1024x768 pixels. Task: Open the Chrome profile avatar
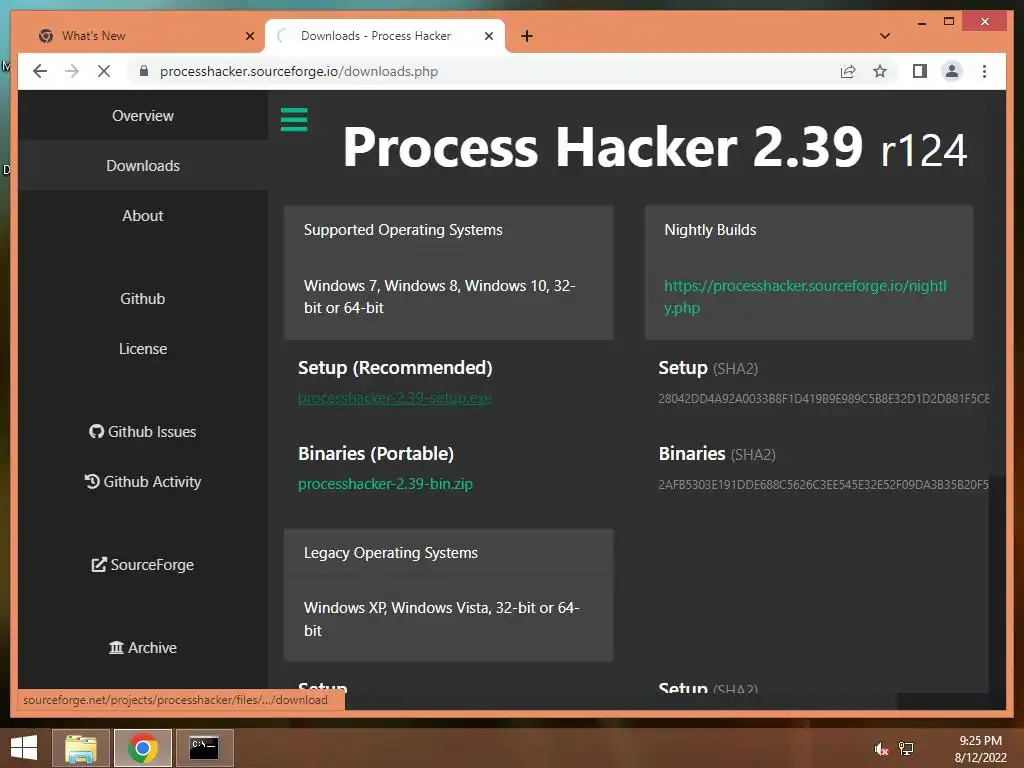tap(952, 71)
